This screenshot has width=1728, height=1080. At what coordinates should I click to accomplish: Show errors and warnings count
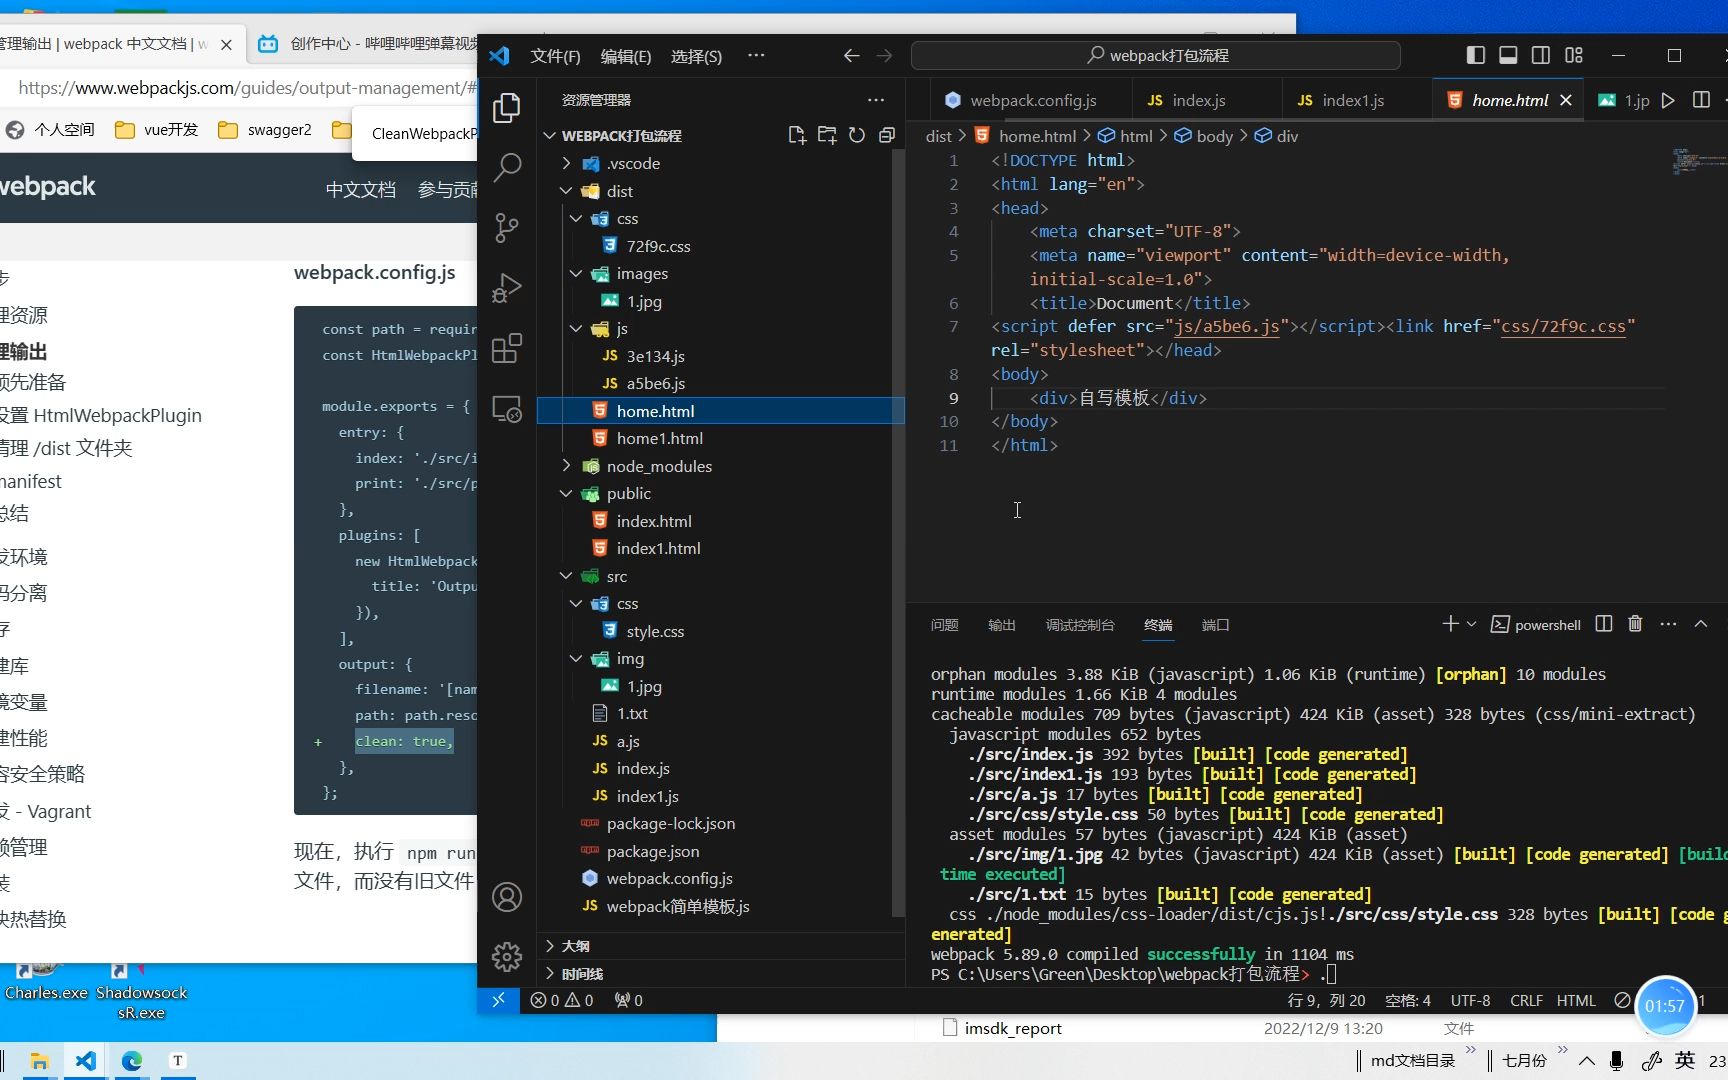point(562,1000)
